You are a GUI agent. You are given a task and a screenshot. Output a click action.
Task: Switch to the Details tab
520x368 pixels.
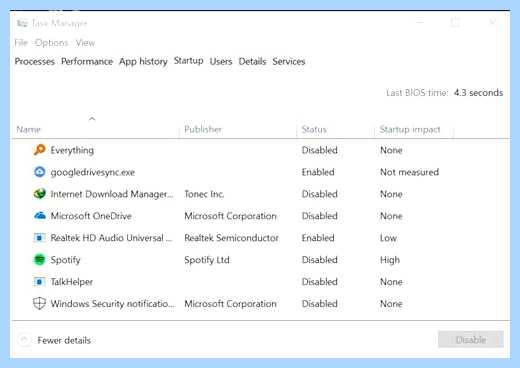252,61
